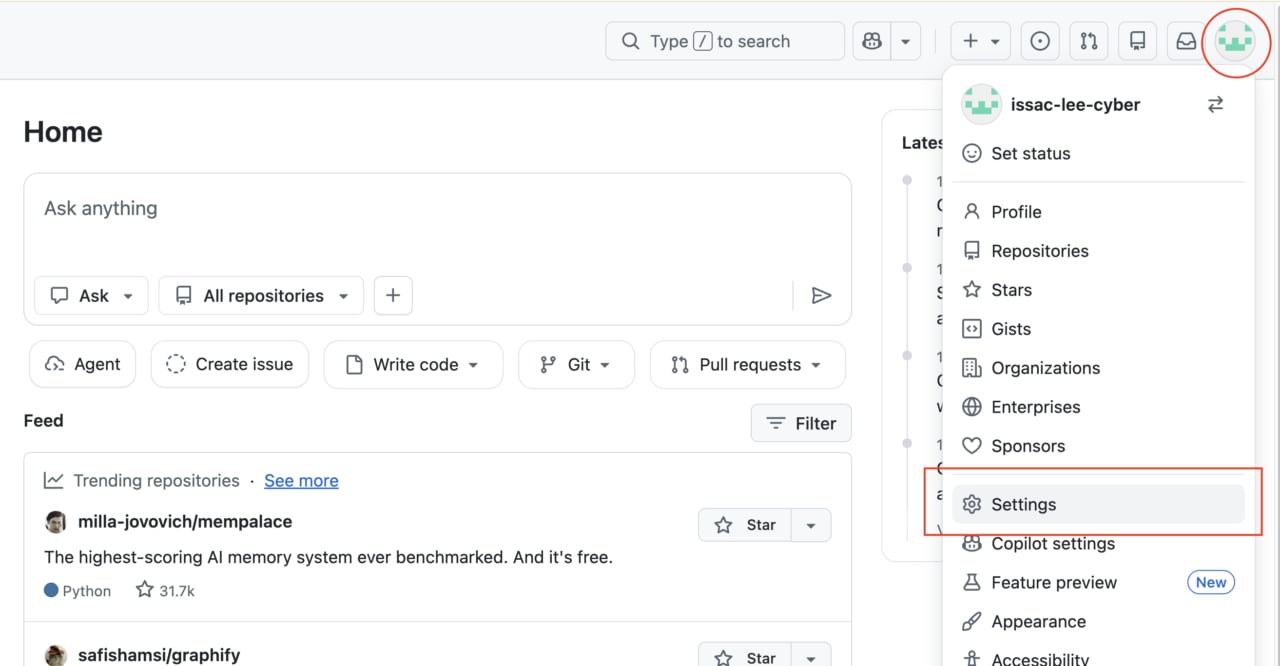Open the Issues icon in header
Viewport: 1280px width, 666px height.
1040,41
